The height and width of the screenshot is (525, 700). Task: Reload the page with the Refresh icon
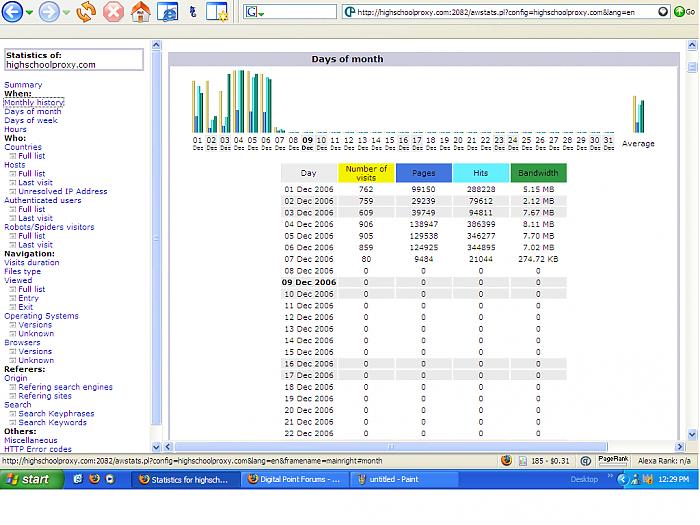coord(87,12)
